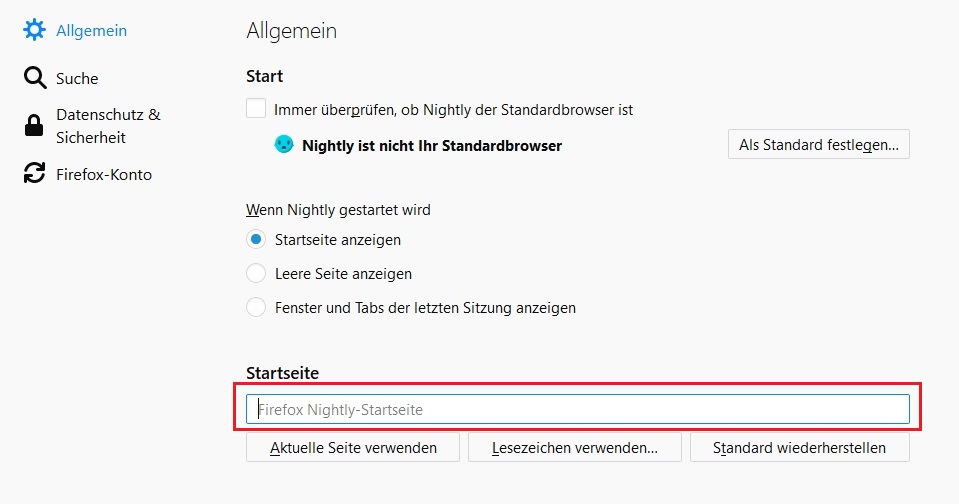Image resolution: width=959 pixels, height=504 pixels.
Task: Focus the Startseite URL input field
Action: click(x=578, y=409)
